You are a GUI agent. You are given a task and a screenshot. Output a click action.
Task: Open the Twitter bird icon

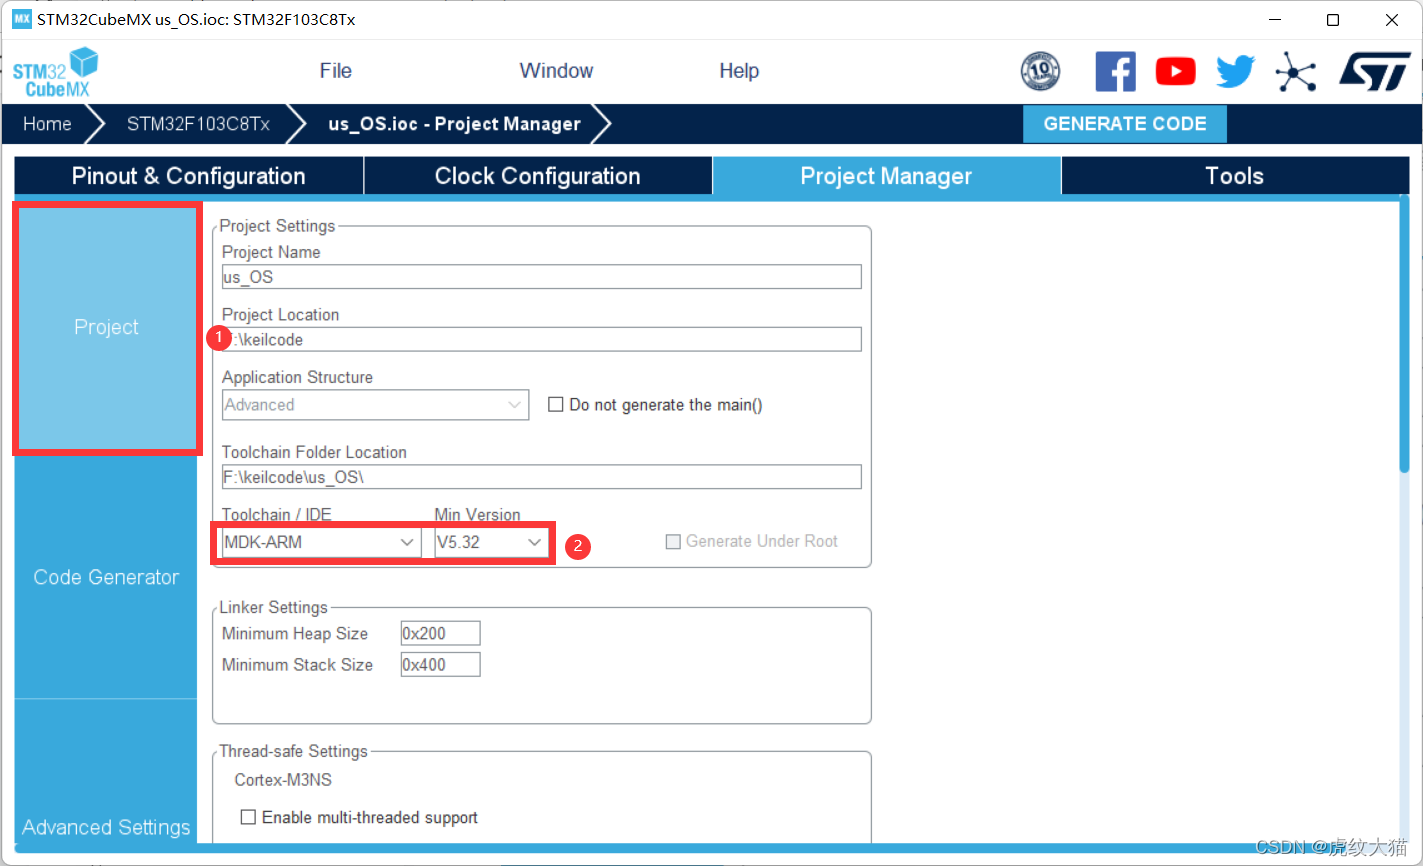[1235, 71]
